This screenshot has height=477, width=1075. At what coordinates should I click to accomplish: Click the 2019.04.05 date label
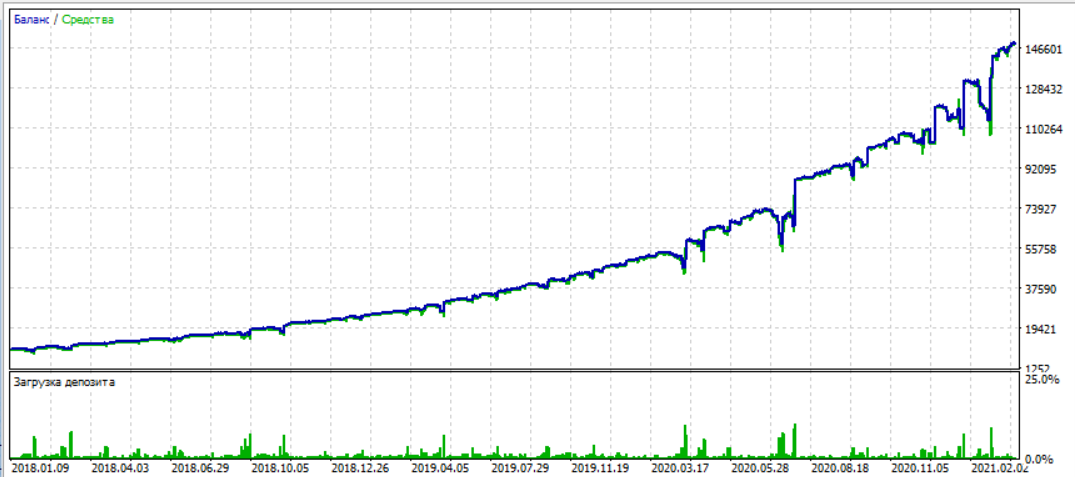pyautogui.click(x=441, y=469)
